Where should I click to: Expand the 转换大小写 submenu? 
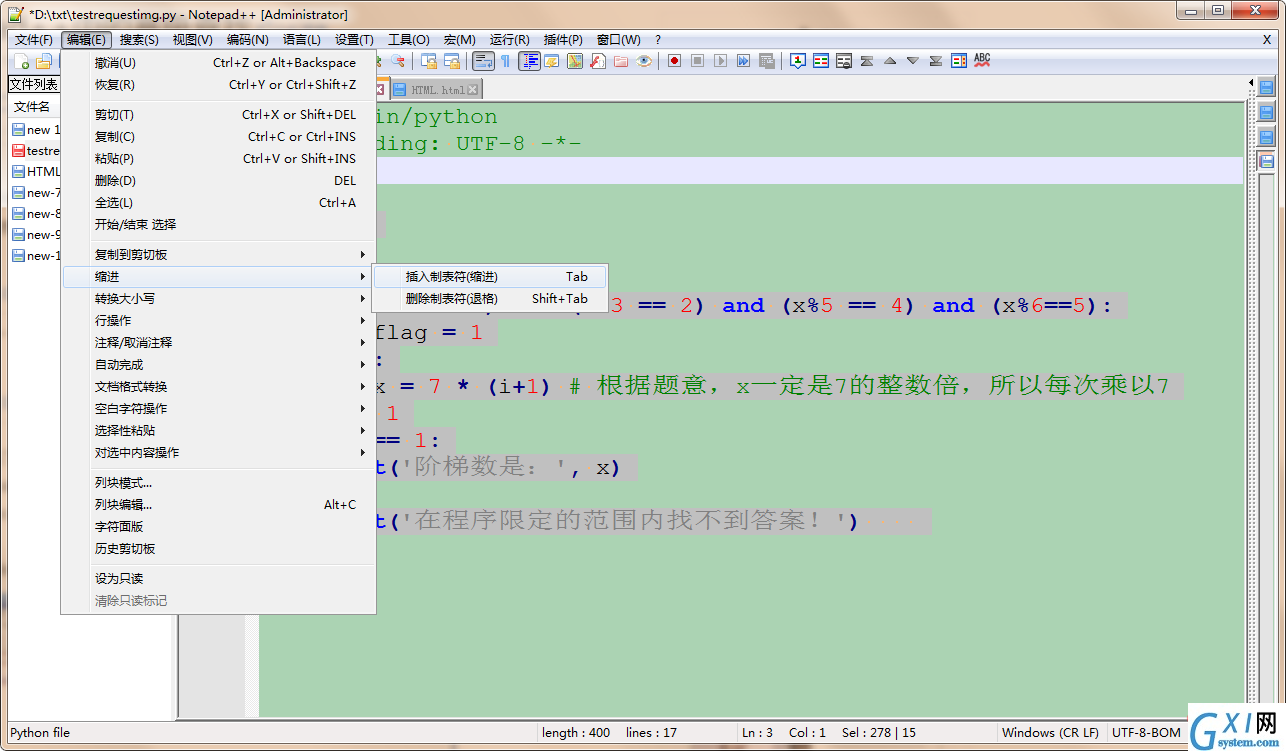point(218,299)
